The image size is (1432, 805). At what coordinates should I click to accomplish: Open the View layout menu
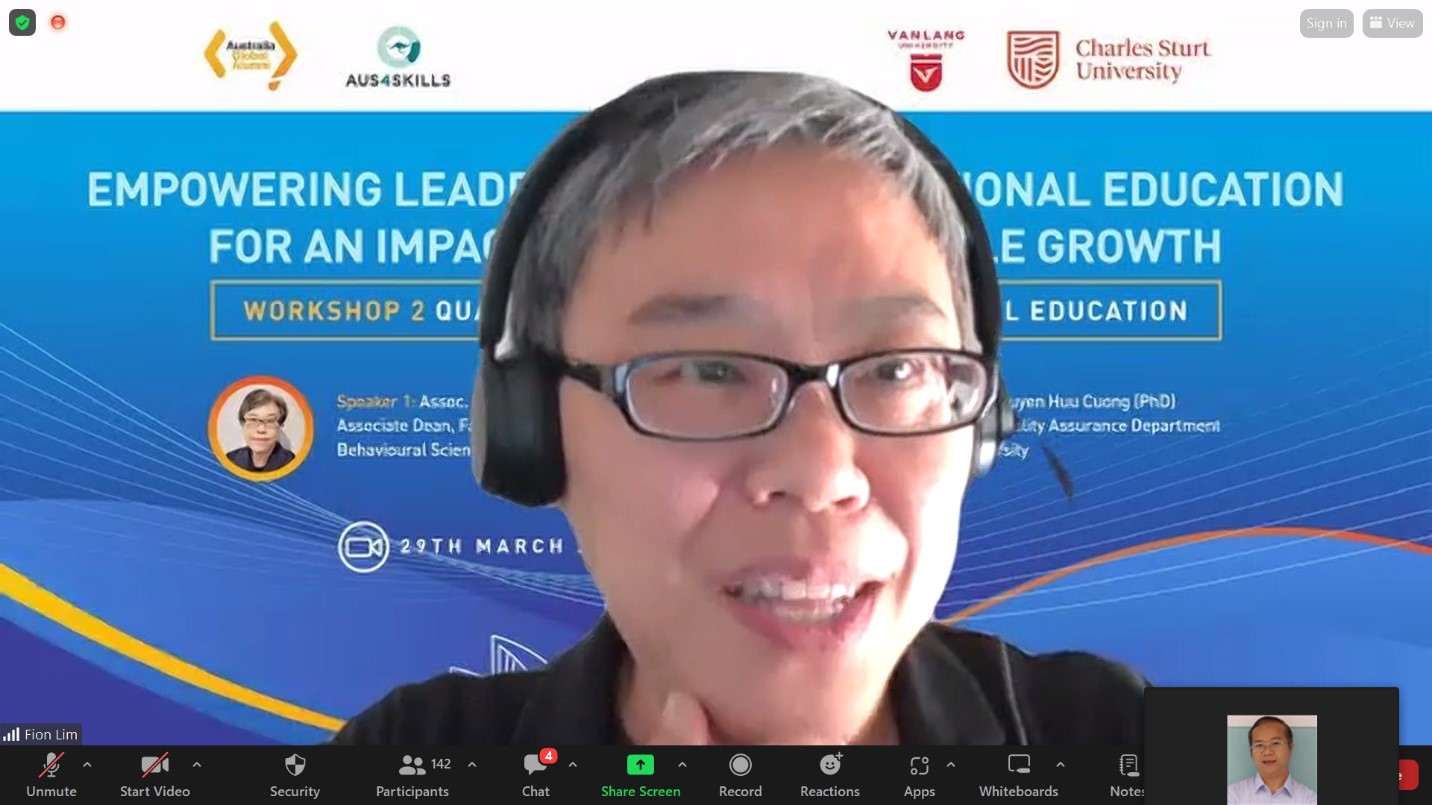[x=1392, y=23]
